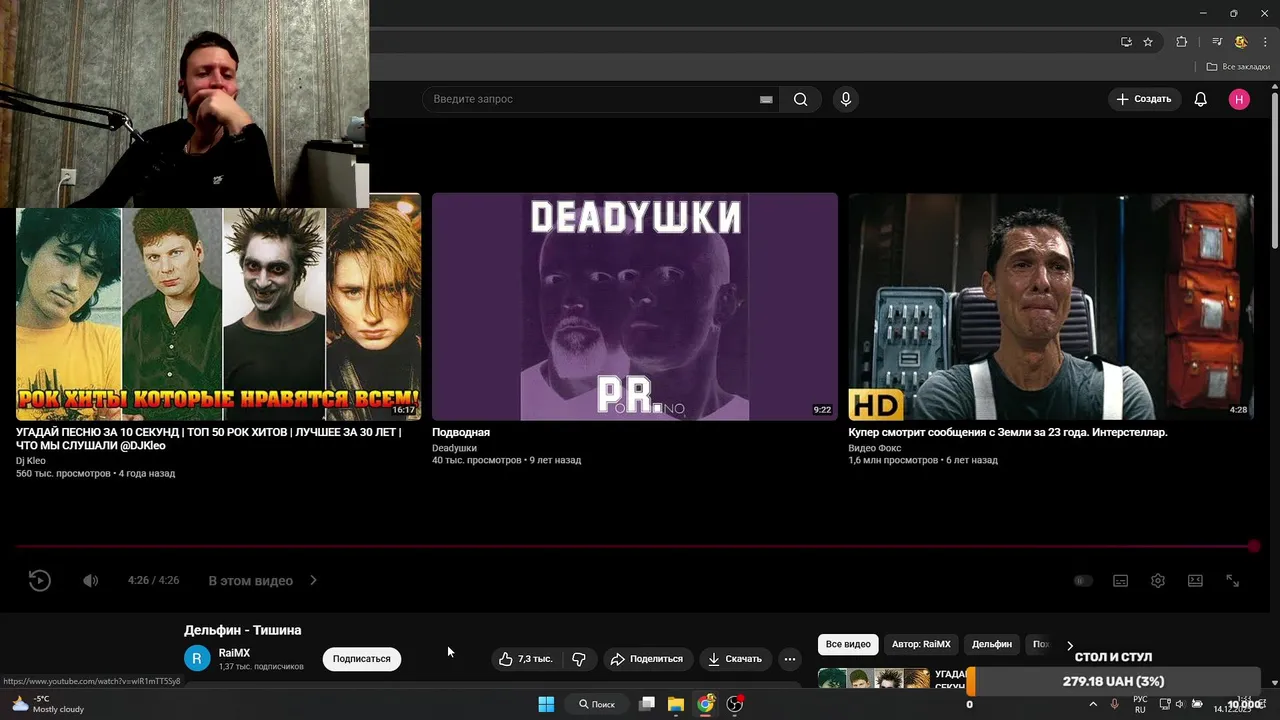Select the 'Все видео' filter chip
Image resolution: width=1280 pixels, height=720 pixels.
pyautogui.click(x=848, y=644)
